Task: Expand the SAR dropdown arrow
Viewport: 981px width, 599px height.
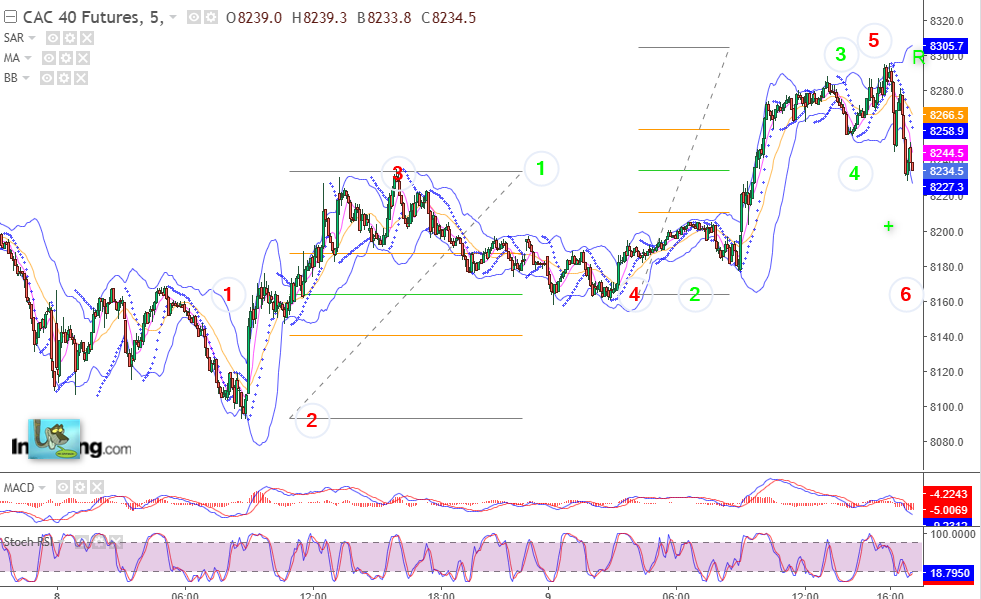Action: [32, 38]
